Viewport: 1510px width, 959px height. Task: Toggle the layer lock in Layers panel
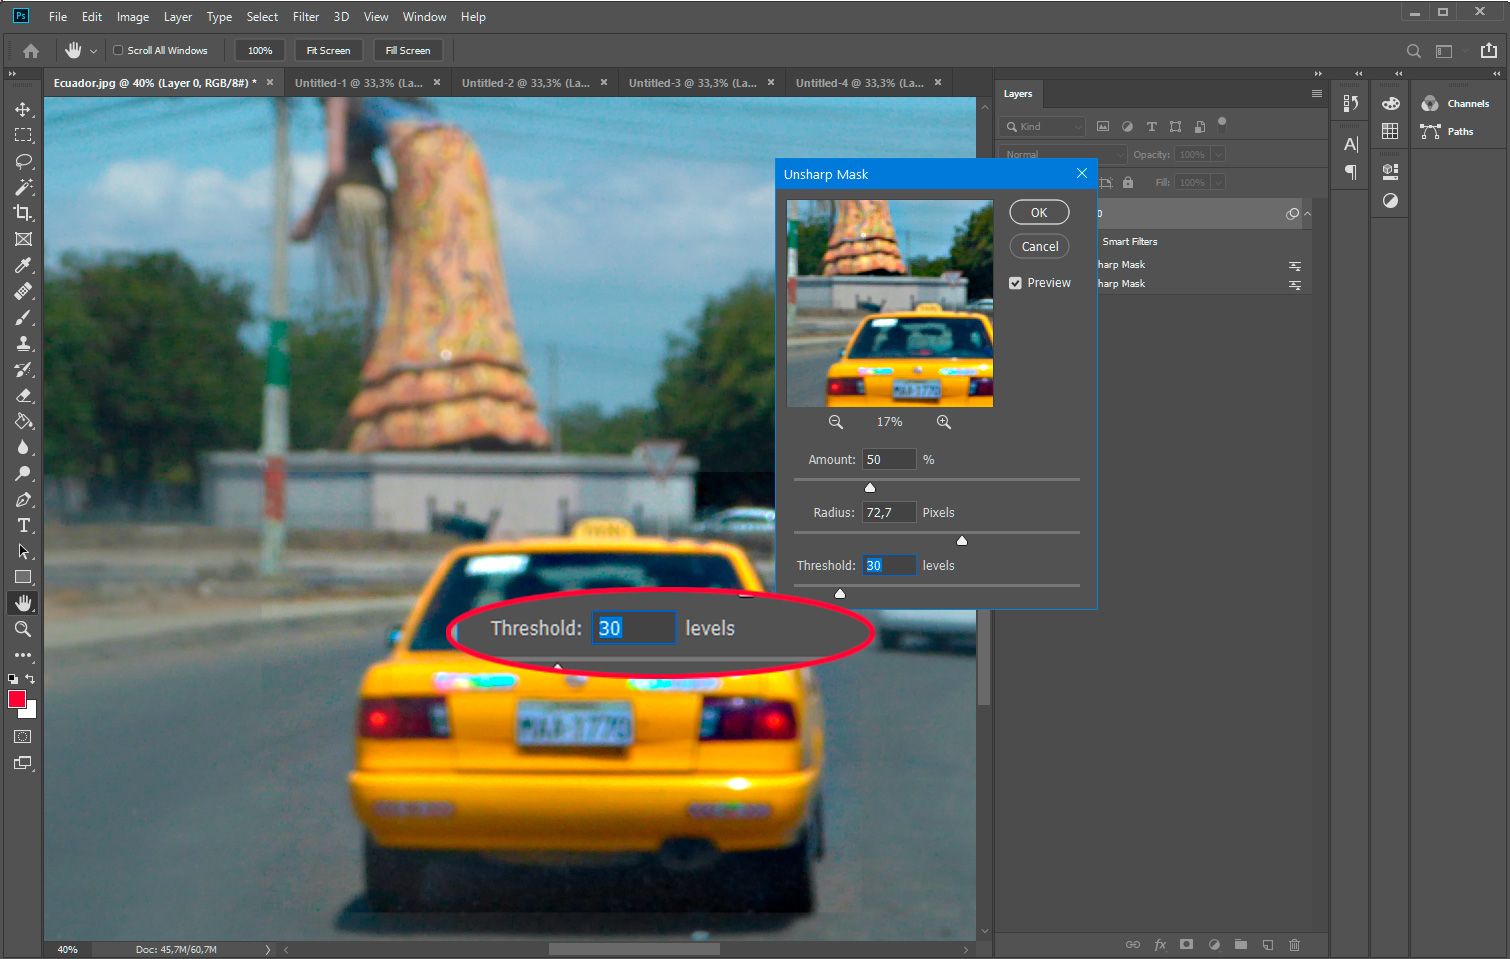[1128, 182]
